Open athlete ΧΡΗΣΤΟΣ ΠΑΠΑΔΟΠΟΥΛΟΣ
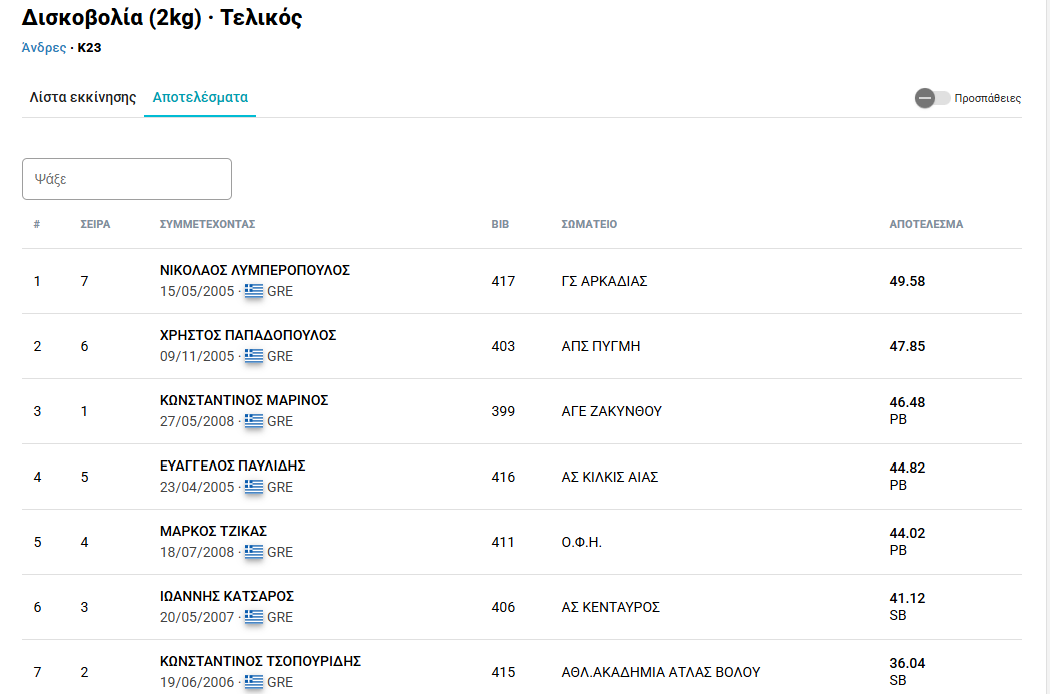Viewport: 1050px width, 694px height. [x=248, y=335]
